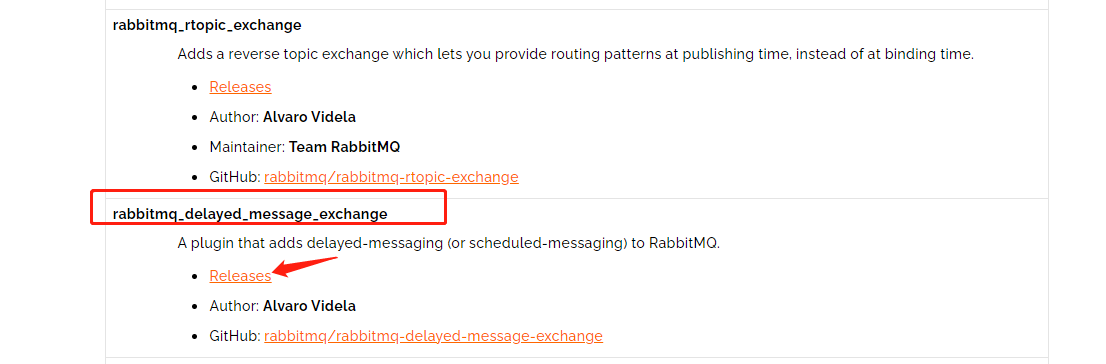Click the rabbitmq_delayed_message_exchange plugin heading
The height and width of the screenshot is (364, 1106).
click(x=250, y=214)
